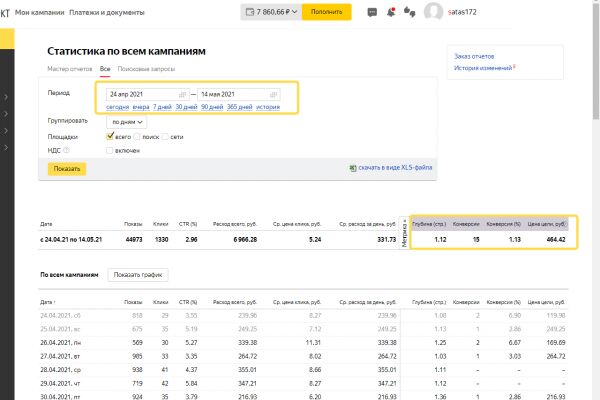Check the 'сети' checkbox
Image resolution: width=600 pixels, height=400 pixels.
click(x=165, y=137)
